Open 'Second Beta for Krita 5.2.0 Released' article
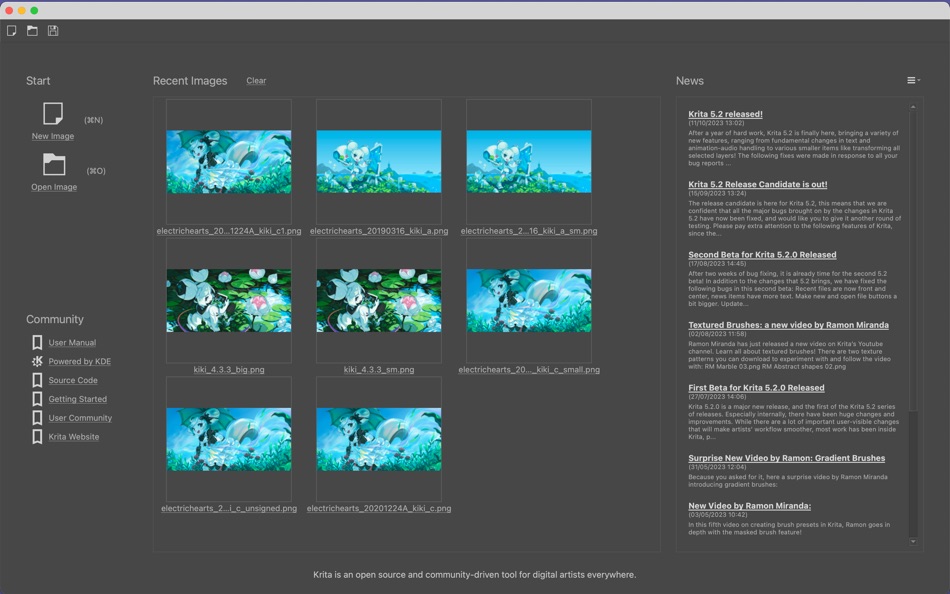Viewport: 950px width, 594px height. coord(762,255)
